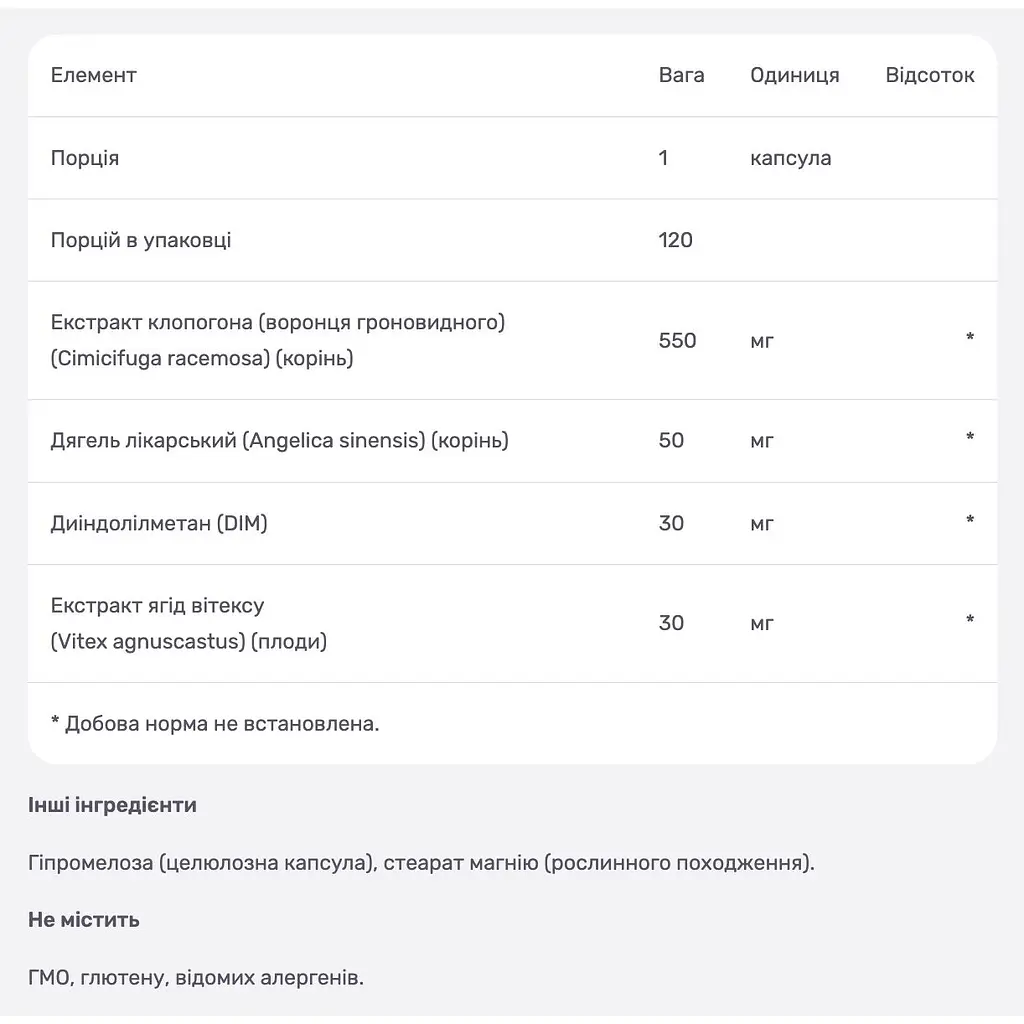This screenshot has width=1024, height=1024.
Task: Click the 'Інші інгредієнти' heading
Action: [112, 805]
